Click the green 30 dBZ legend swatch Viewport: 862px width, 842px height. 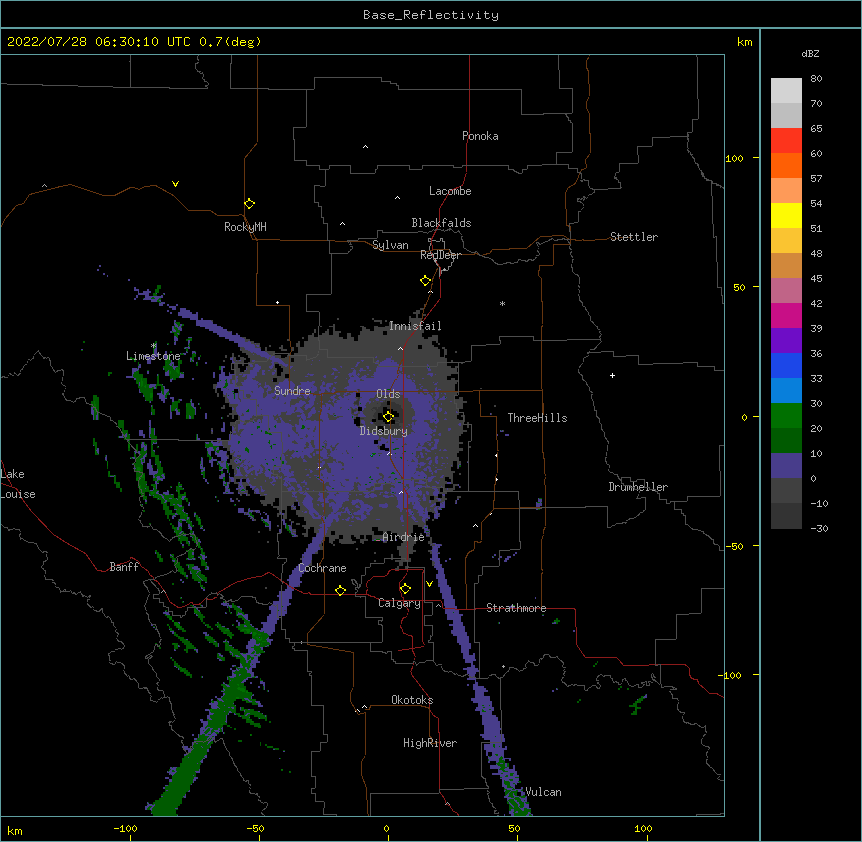point(786,416)
